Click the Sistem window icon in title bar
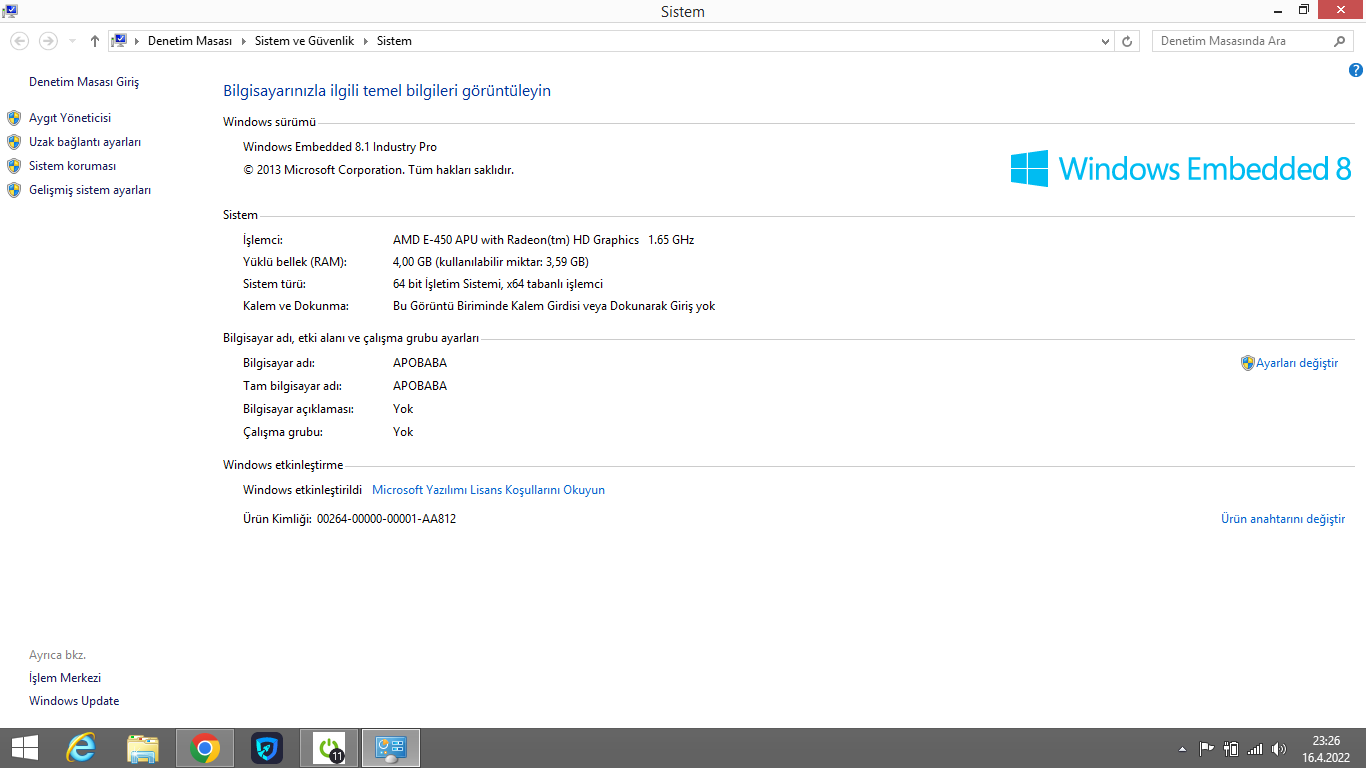 click(10, 11)
